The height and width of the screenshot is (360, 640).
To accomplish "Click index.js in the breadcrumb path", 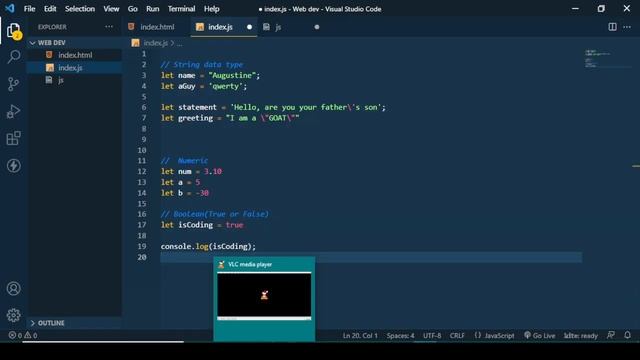I will point(155,43).
